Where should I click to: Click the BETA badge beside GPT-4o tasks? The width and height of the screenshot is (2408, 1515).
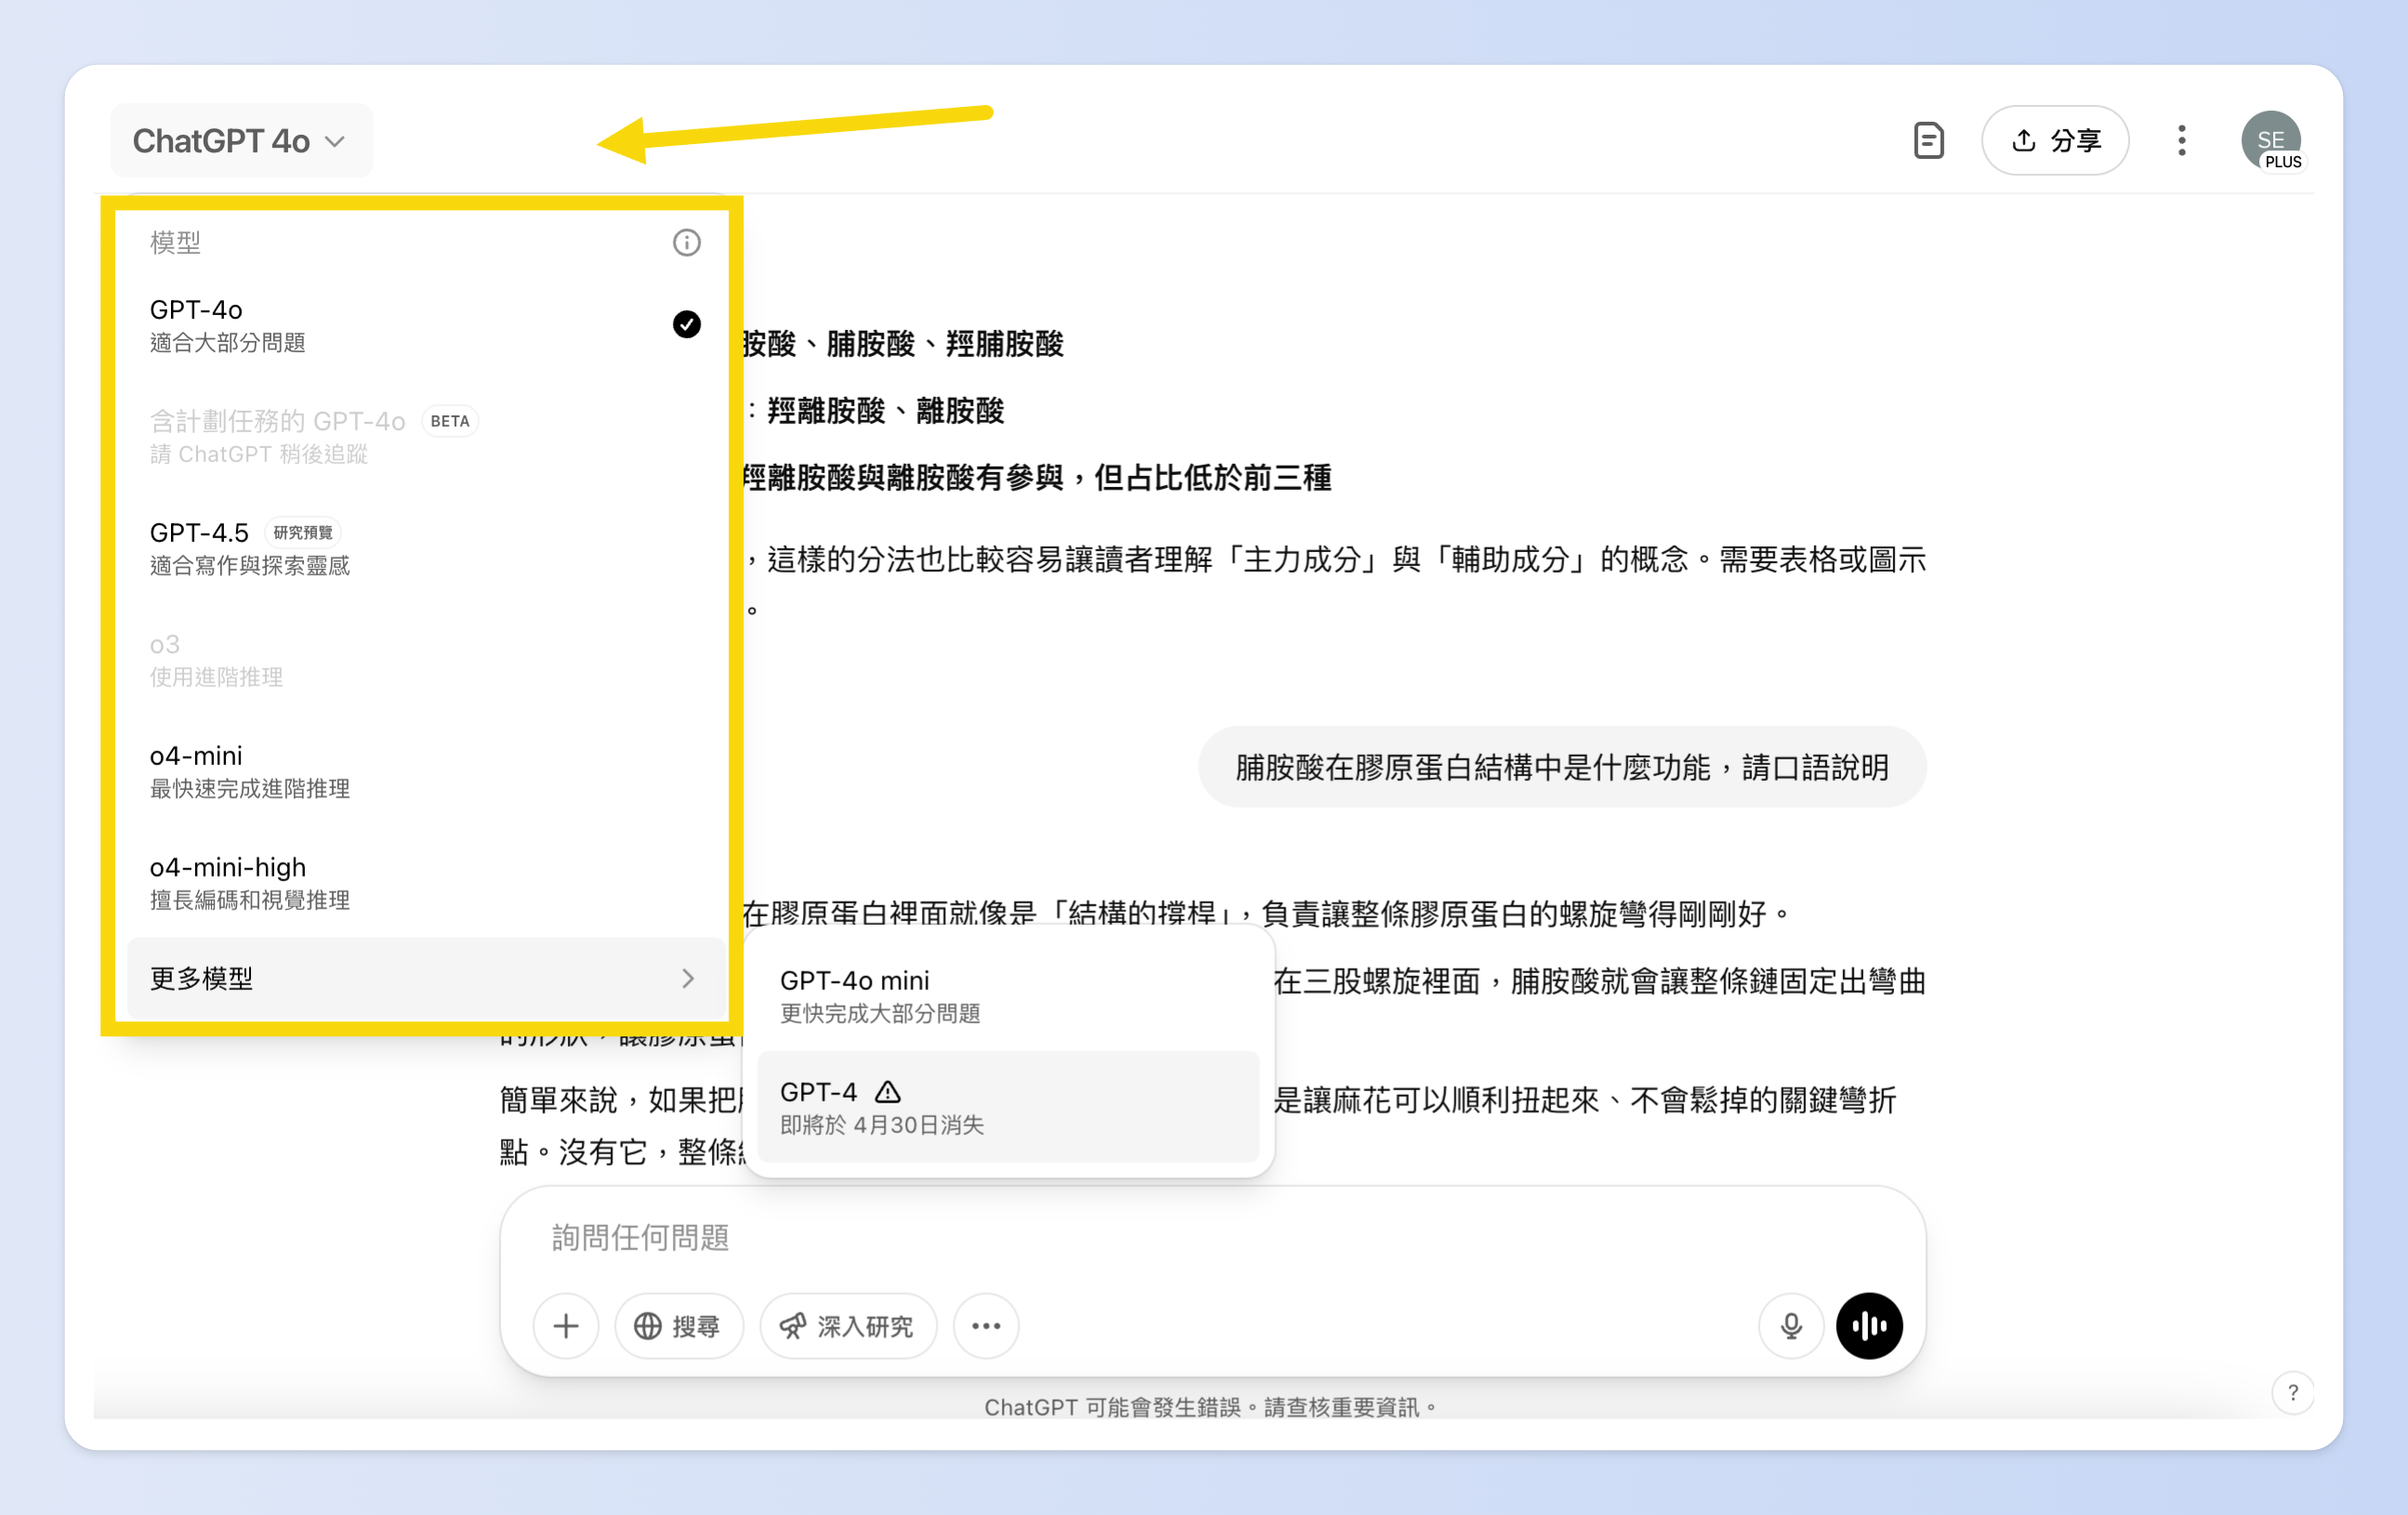tap(450, 421)
